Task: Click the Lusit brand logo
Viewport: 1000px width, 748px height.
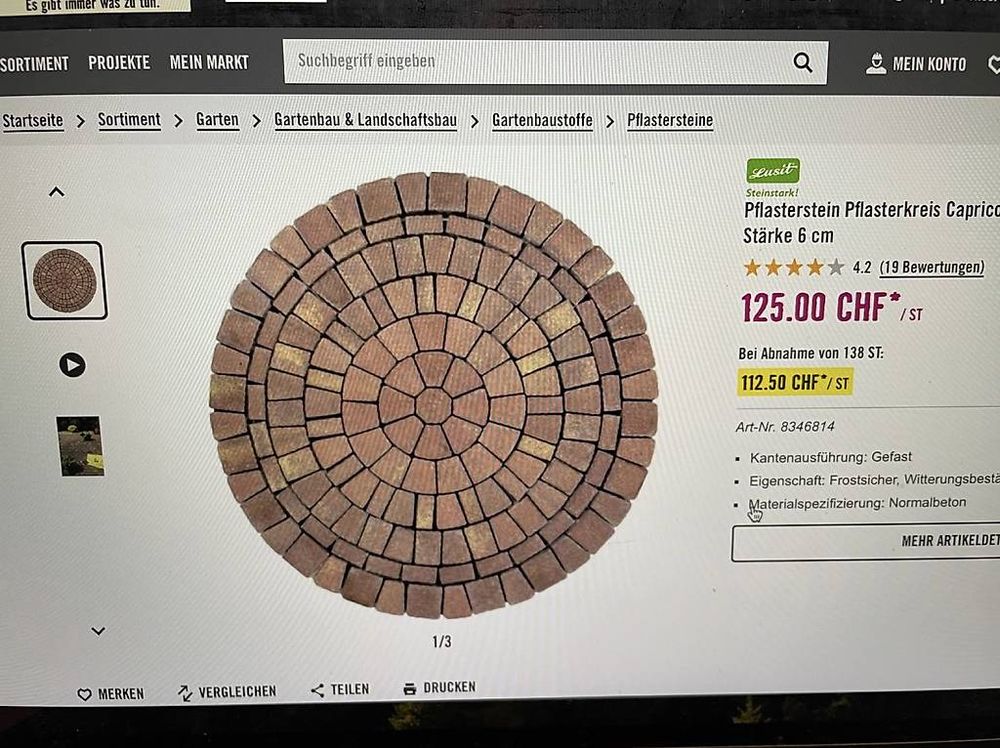Action: click(x=772, y=171)
